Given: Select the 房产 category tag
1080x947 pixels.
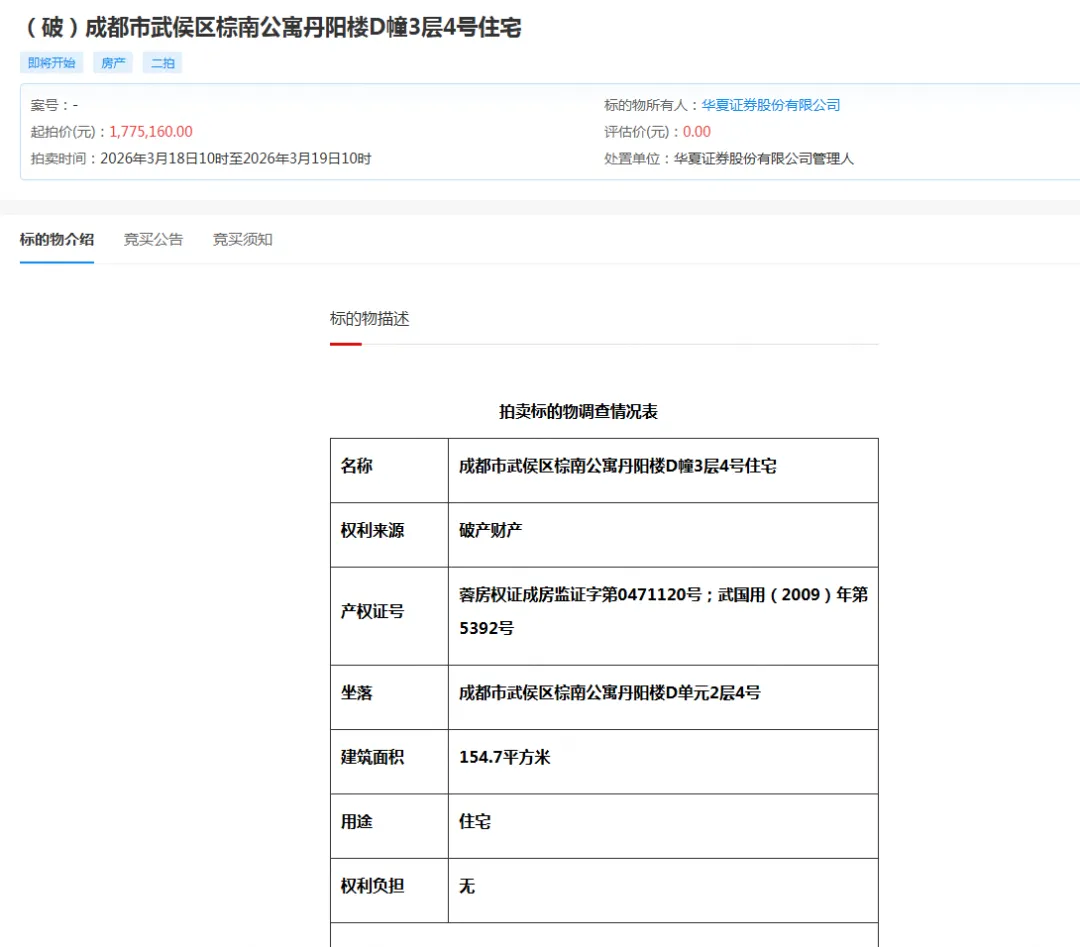Looking at the screenshot, I should [112, 62].
